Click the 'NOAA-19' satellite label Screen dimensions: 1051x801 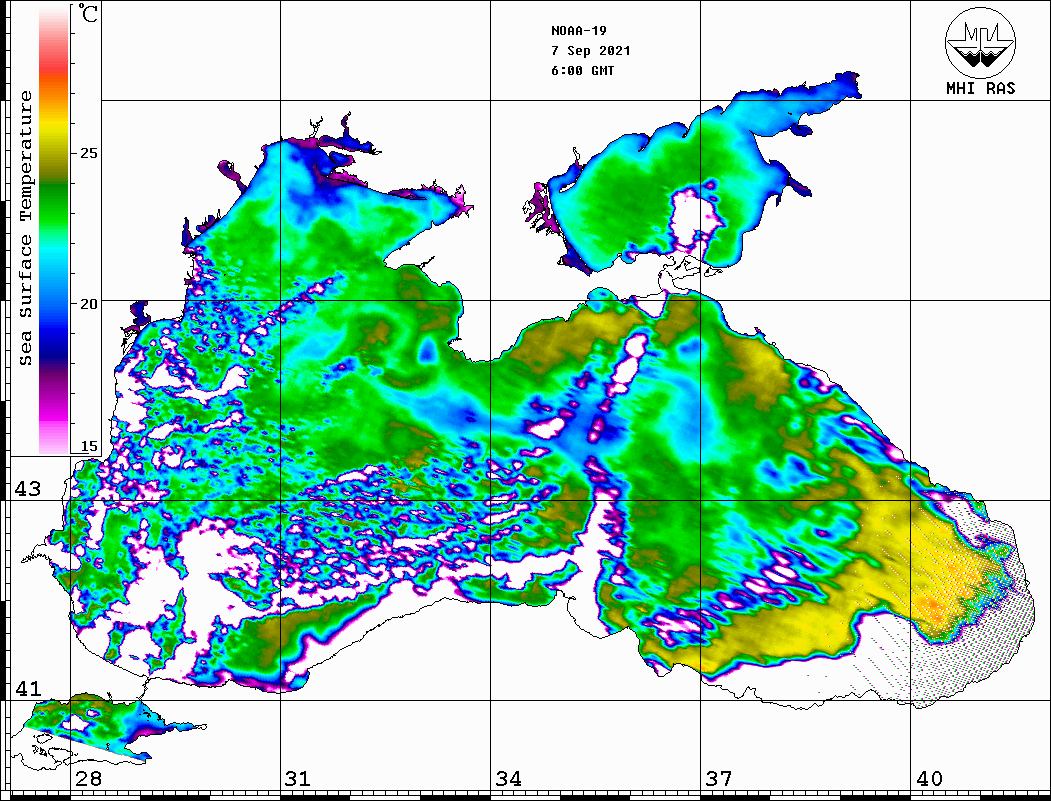click(579, 31)
